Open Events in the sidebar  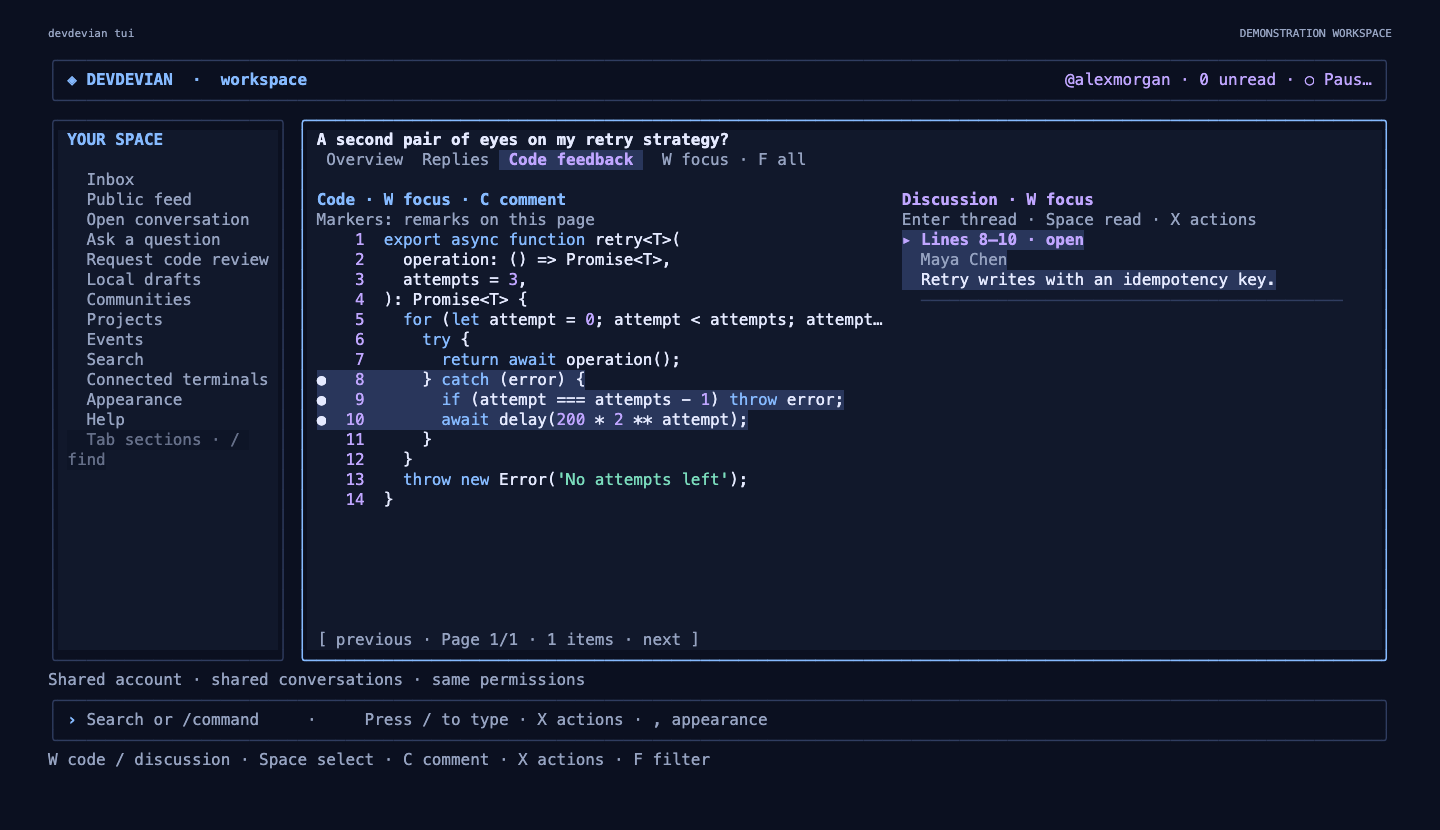click(x=115, y=340)
